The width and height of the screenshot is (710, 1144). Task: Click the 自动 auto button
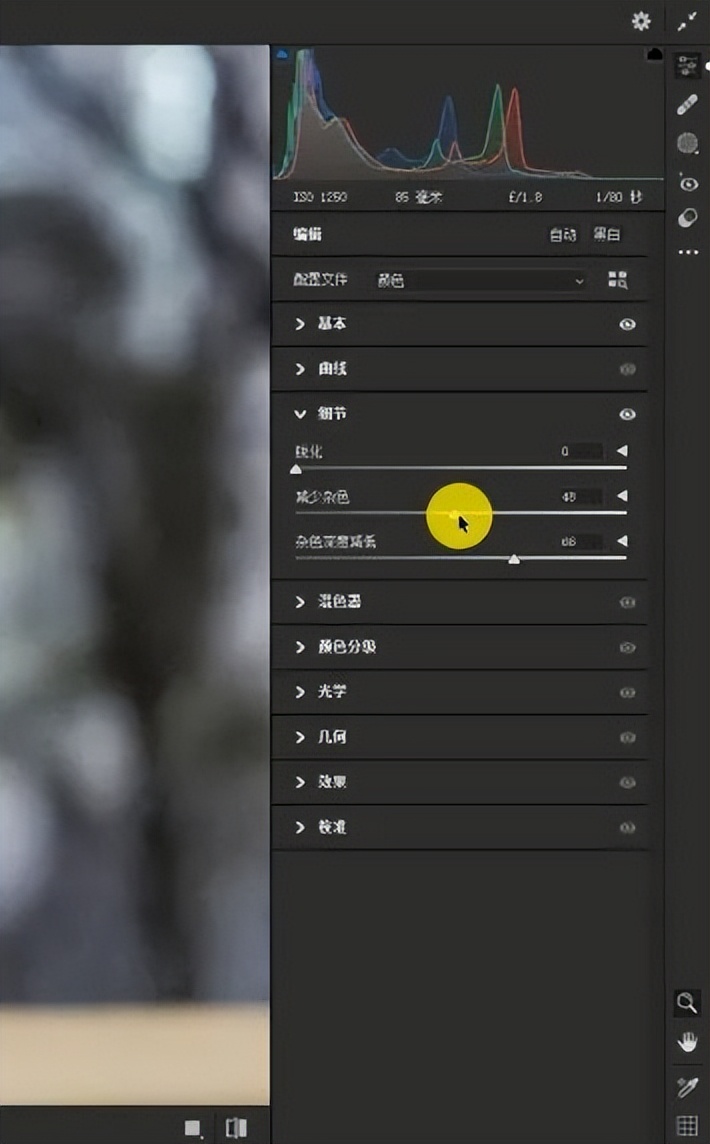563,234
